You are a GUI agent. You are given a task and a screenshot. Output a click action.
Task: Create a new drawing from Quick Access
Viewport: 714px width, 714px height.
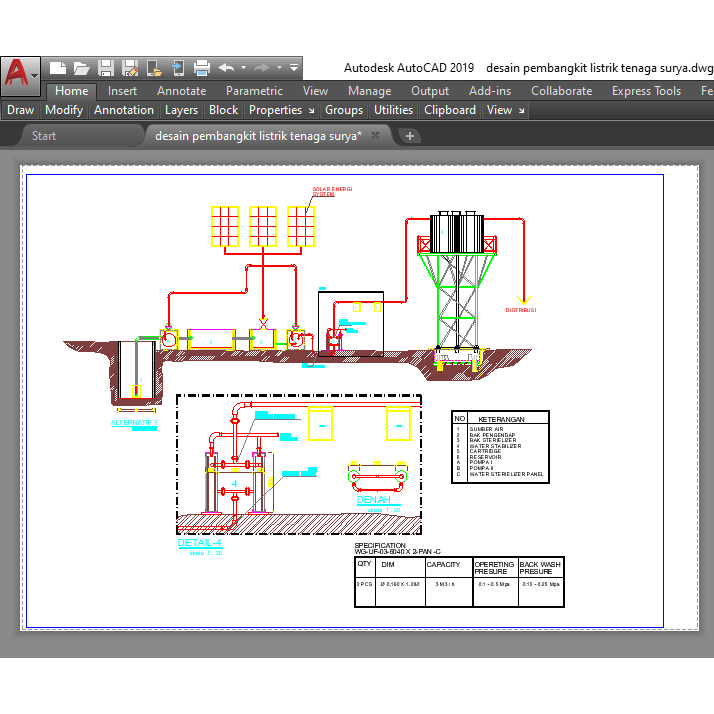click(x=57, y=68)
